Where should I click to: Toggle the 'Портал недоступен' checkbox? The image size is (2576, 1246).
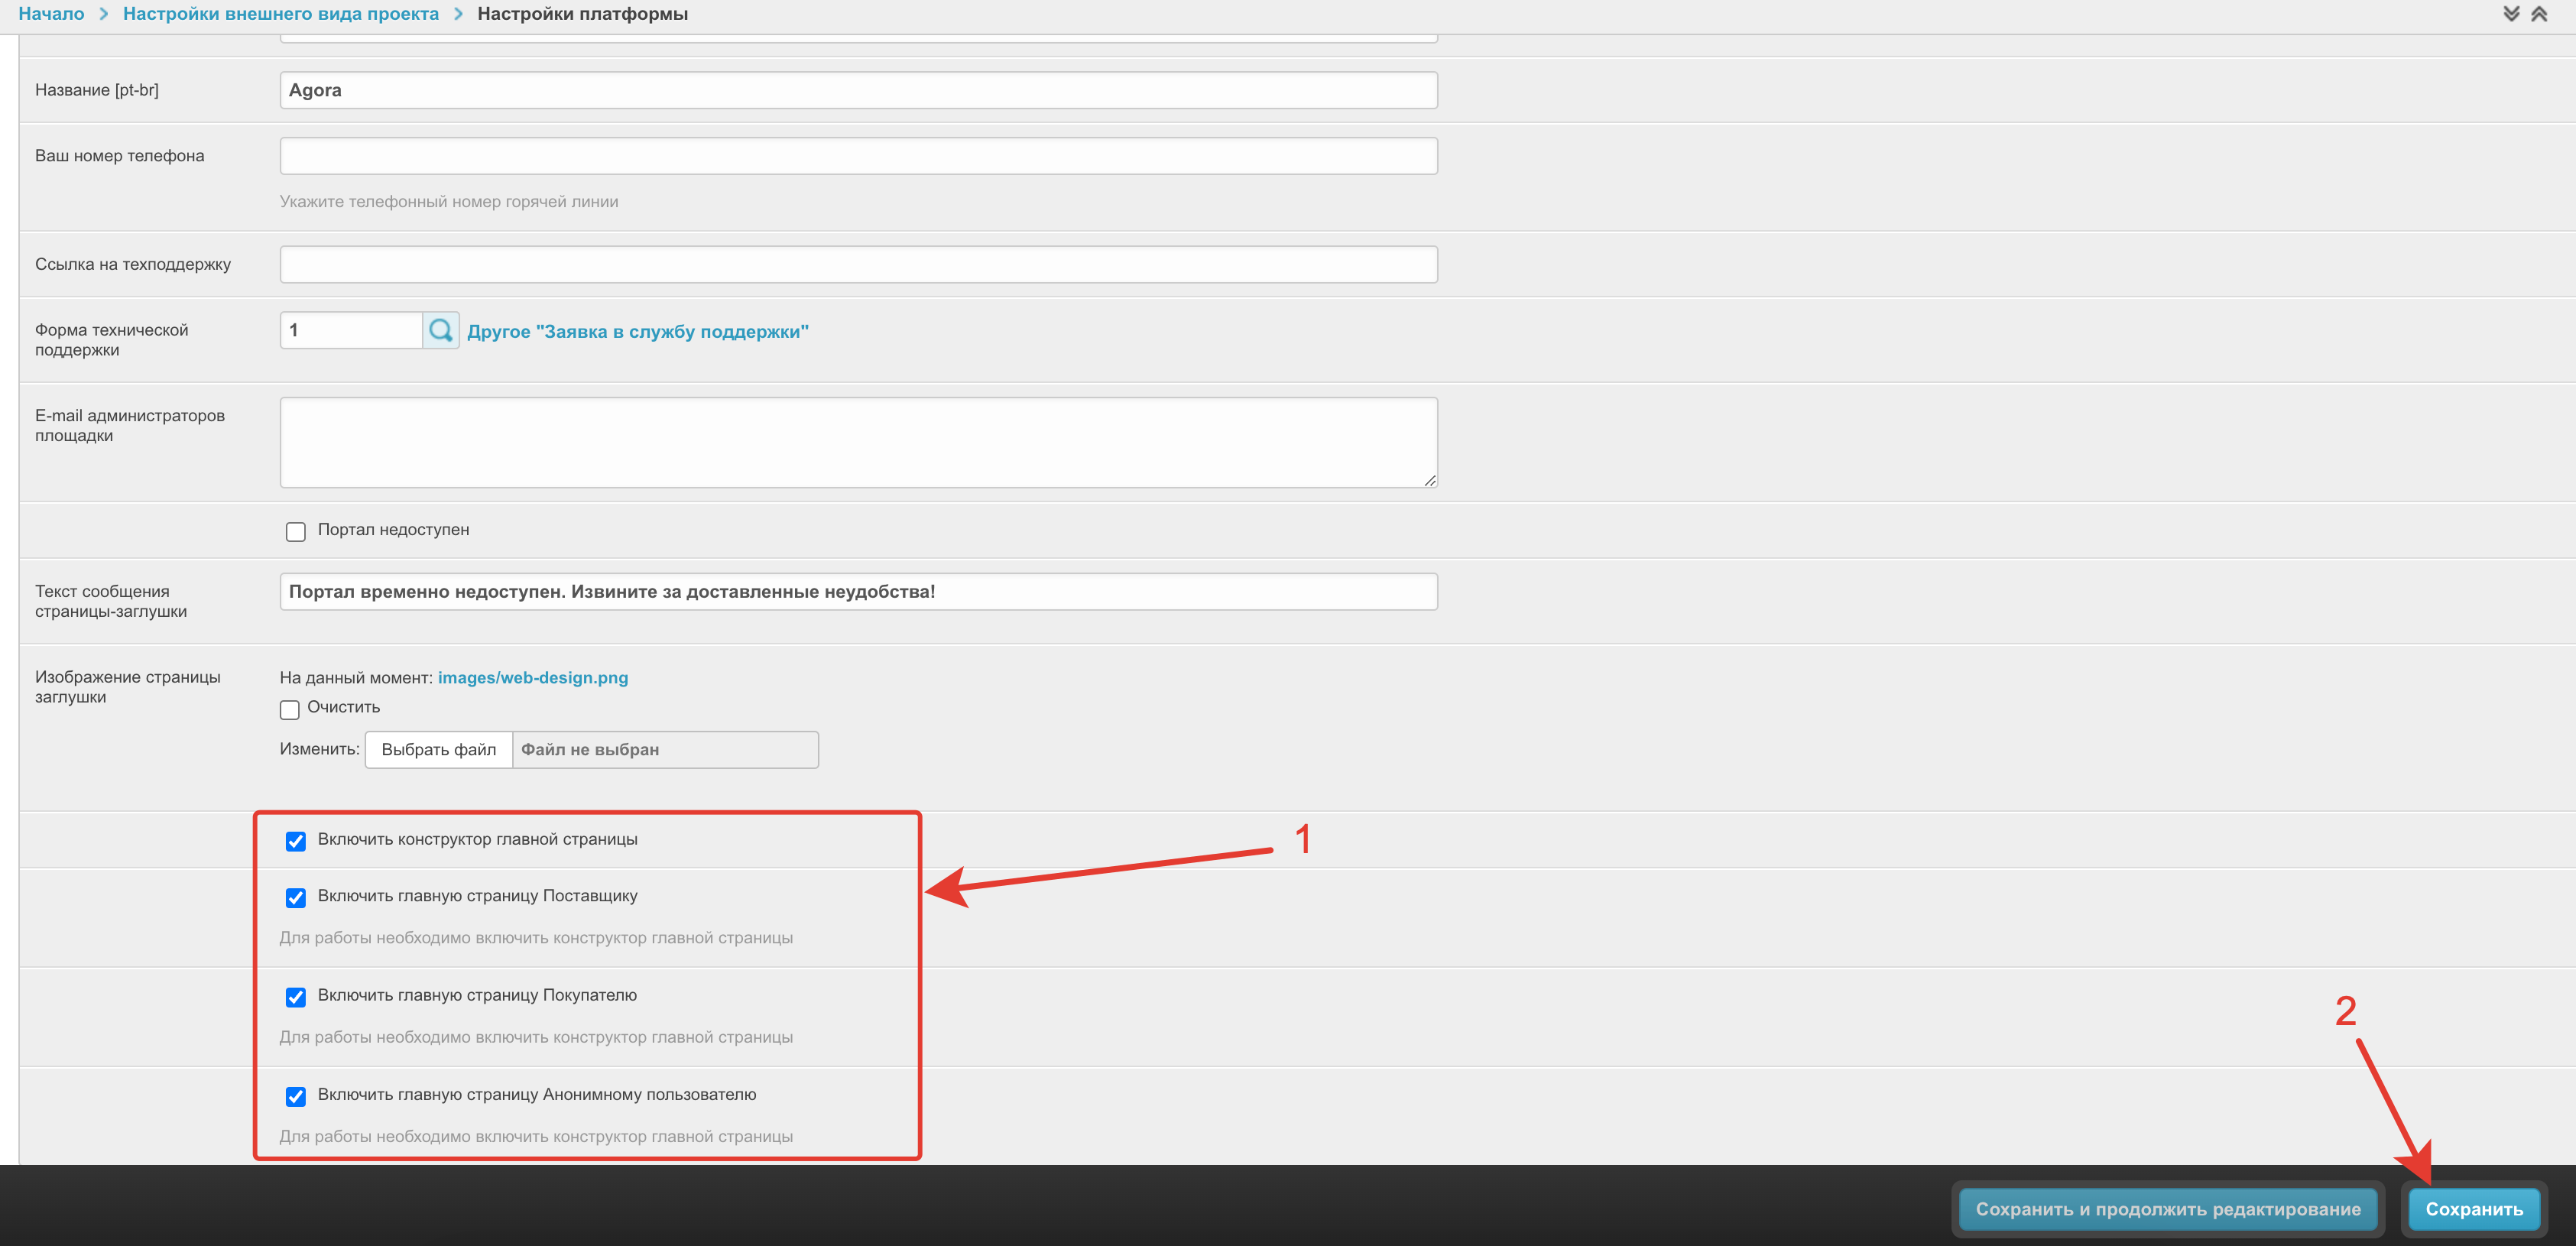tap(295, 531)
